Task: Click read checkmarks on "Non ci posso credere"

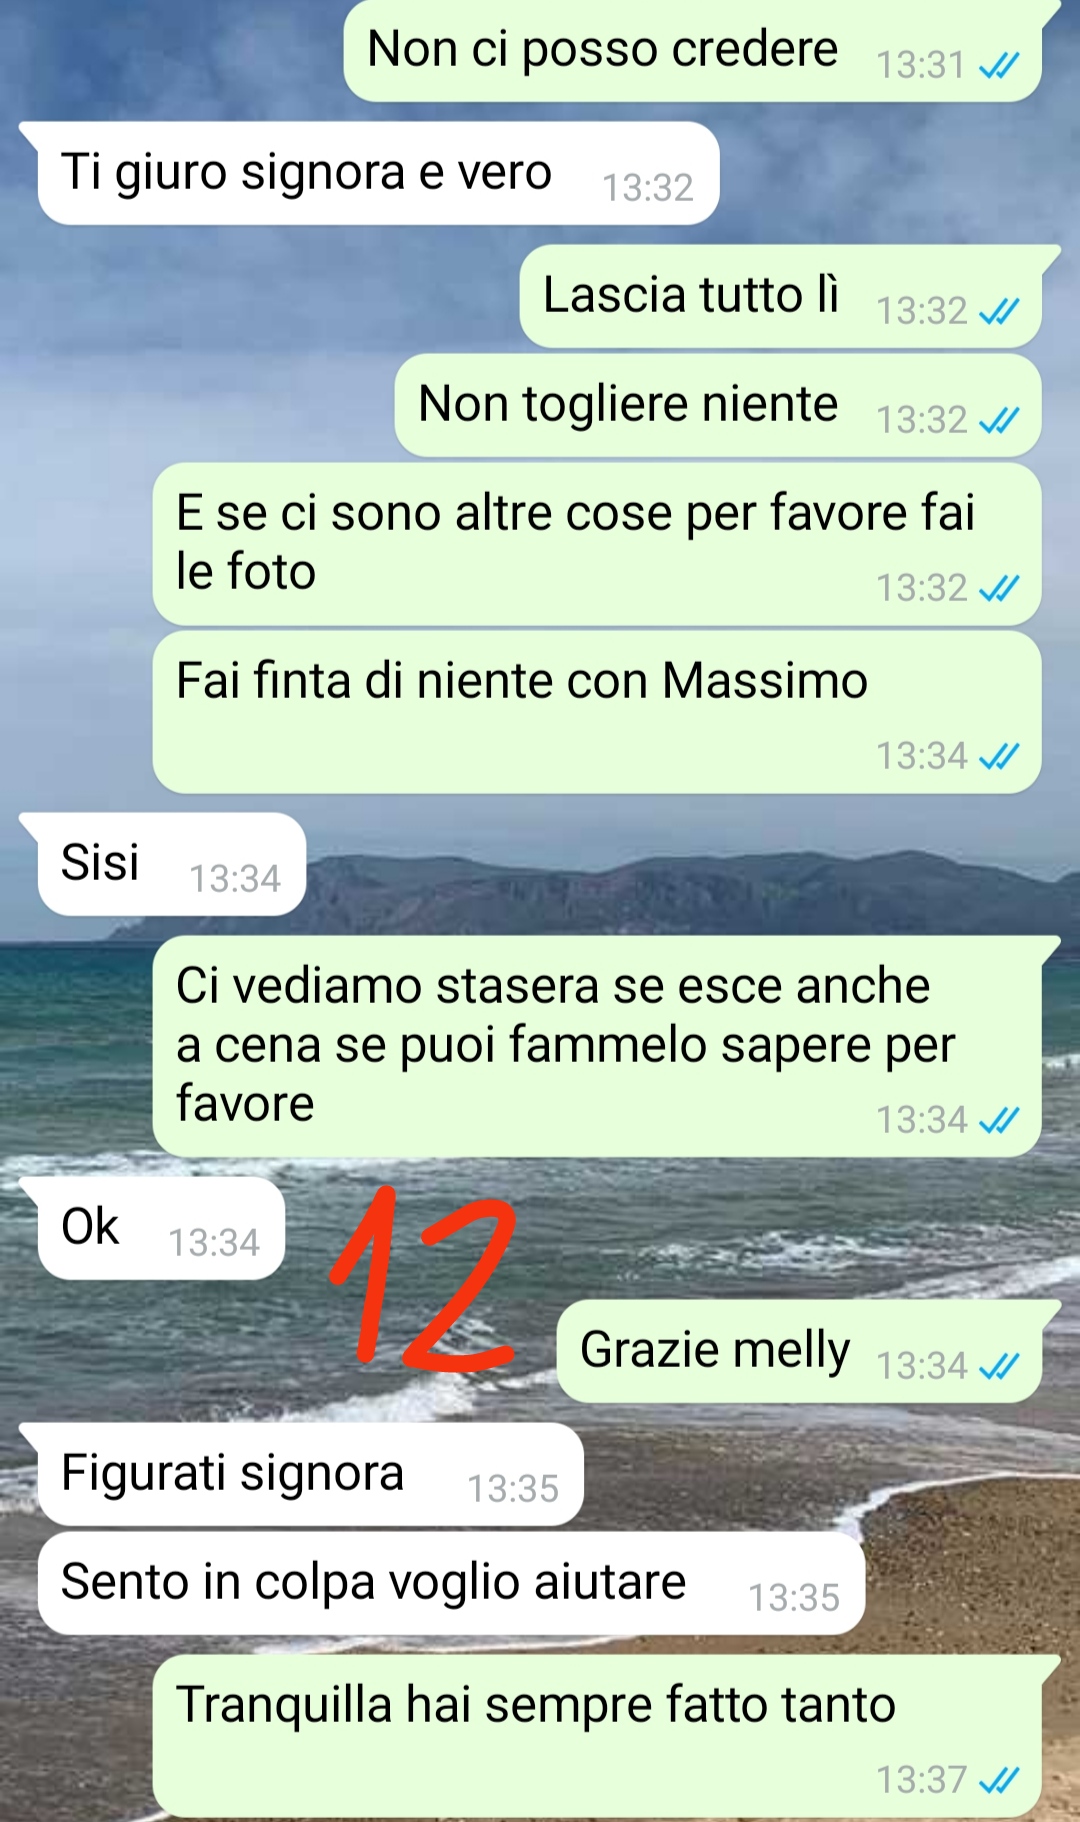Action: [x=999, y=66]
